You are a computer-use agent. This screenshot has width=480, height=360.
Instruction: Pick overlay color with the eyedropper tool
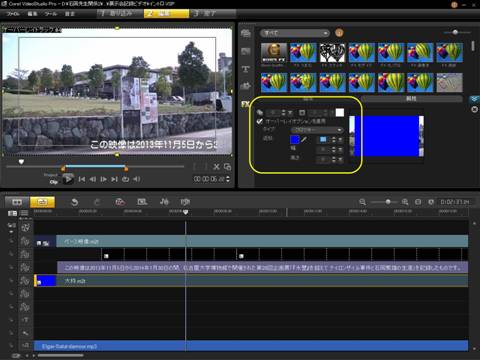click(304, 139)
